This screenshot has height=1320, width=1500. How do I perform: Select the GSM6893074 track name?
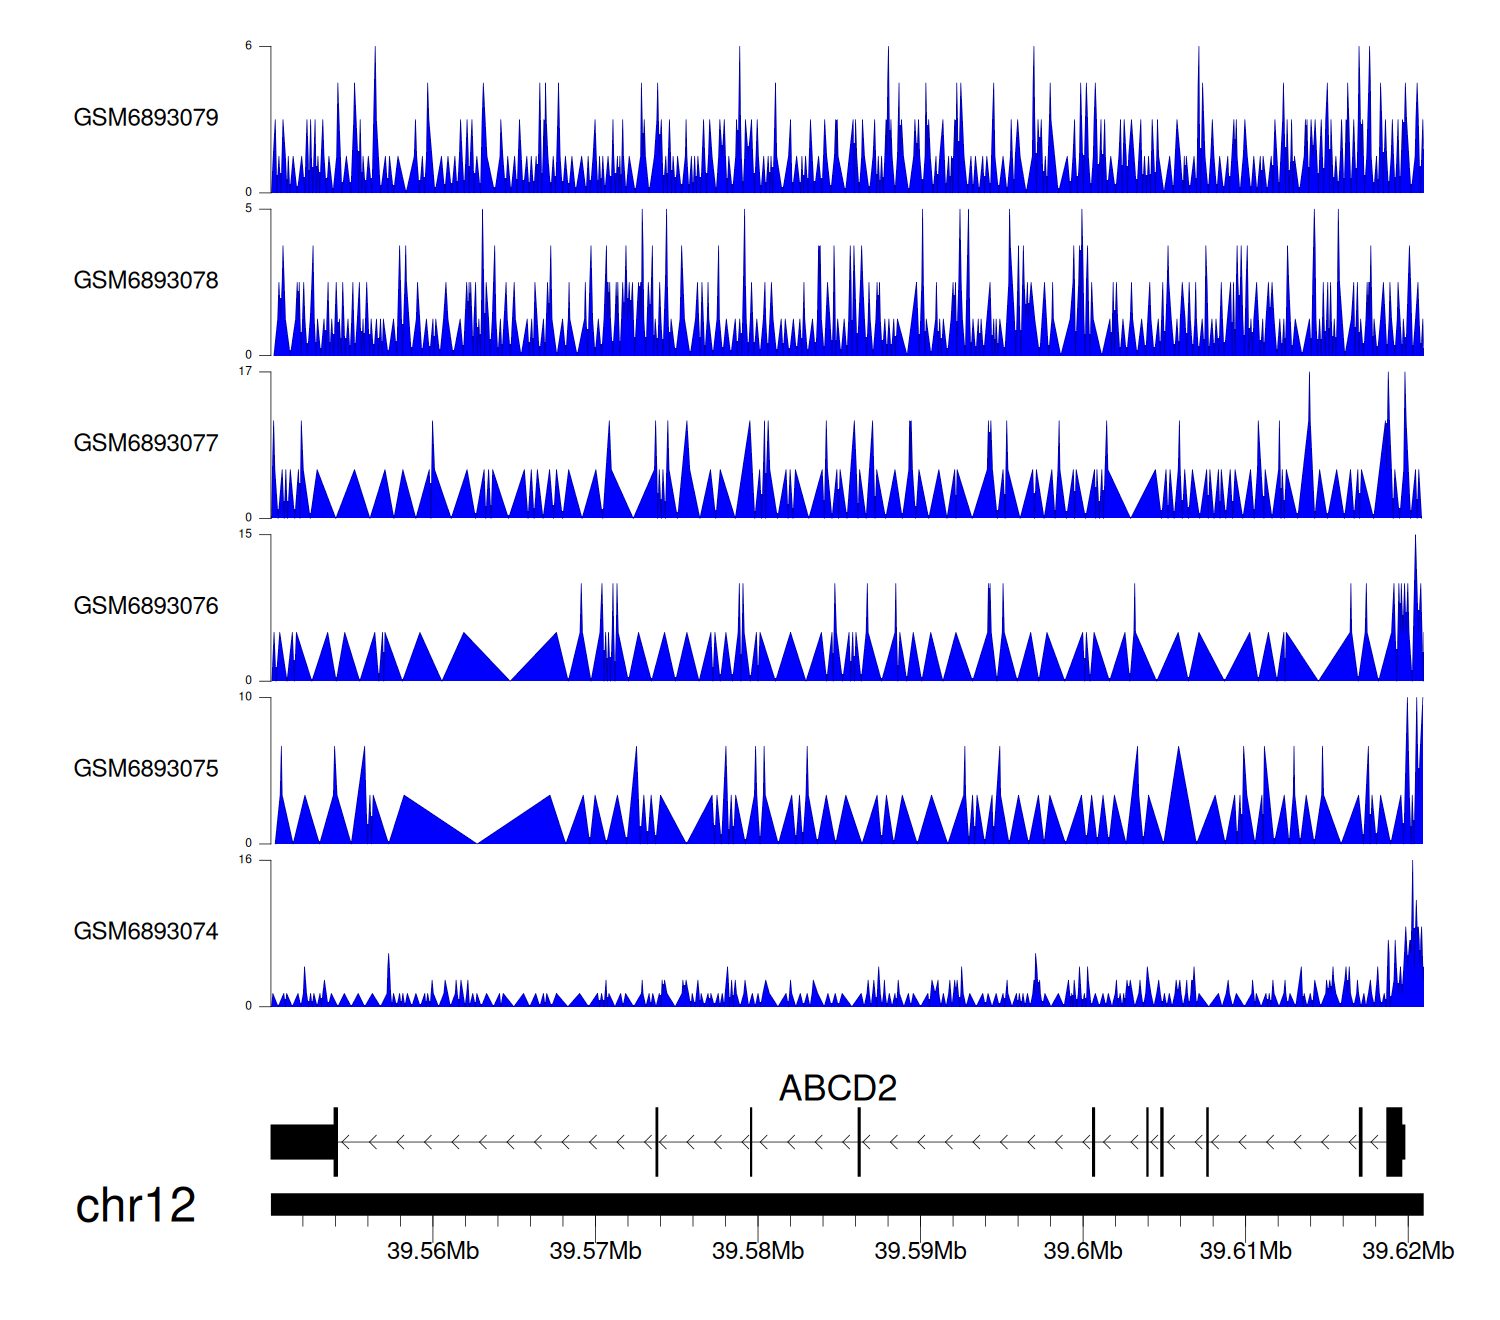(x=146, y=932)
